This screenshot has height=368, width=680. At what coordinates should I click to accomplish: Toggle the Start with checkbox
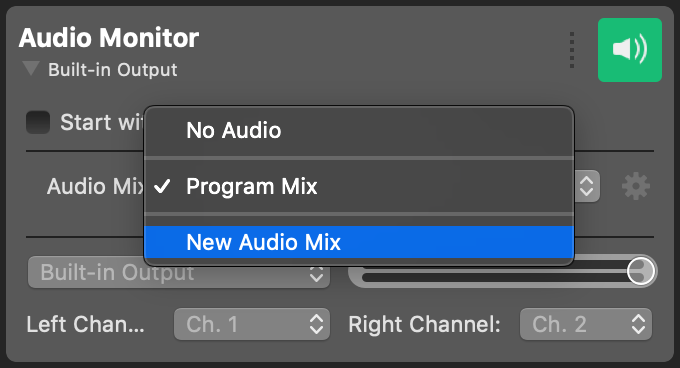pos(38,122)
